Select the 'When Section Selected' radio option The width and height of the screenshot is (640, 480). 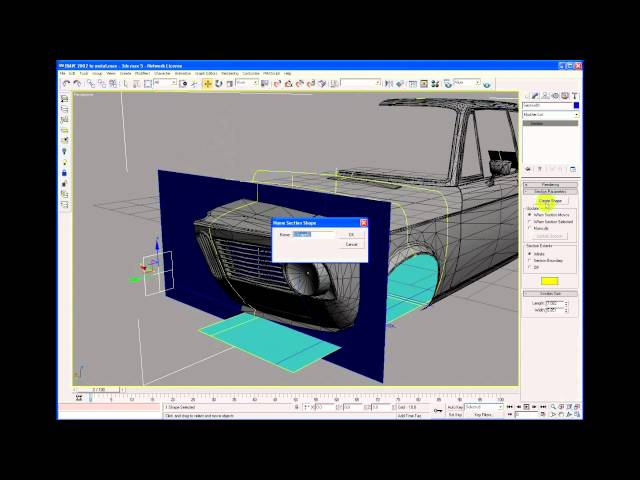[x=530, y=221]
